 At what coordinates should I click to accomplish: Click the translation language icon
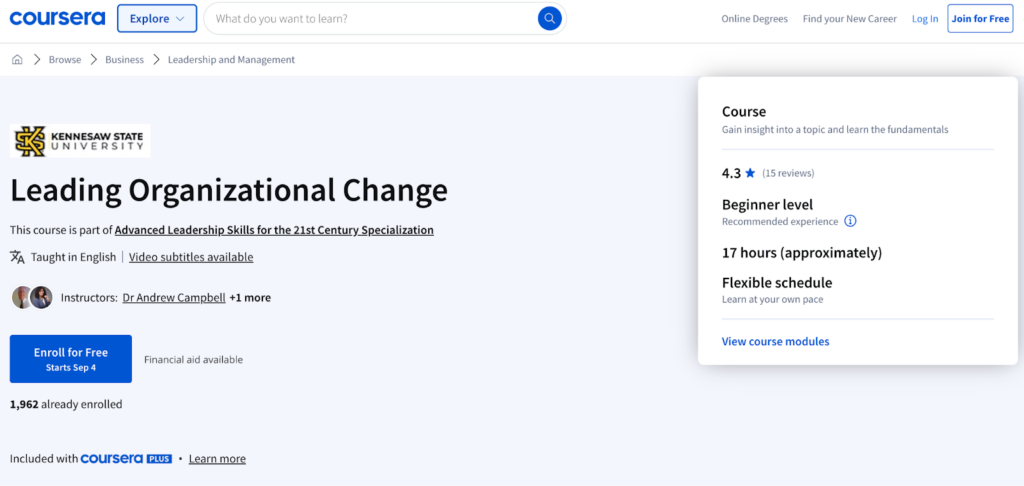[x=18, y=257]
